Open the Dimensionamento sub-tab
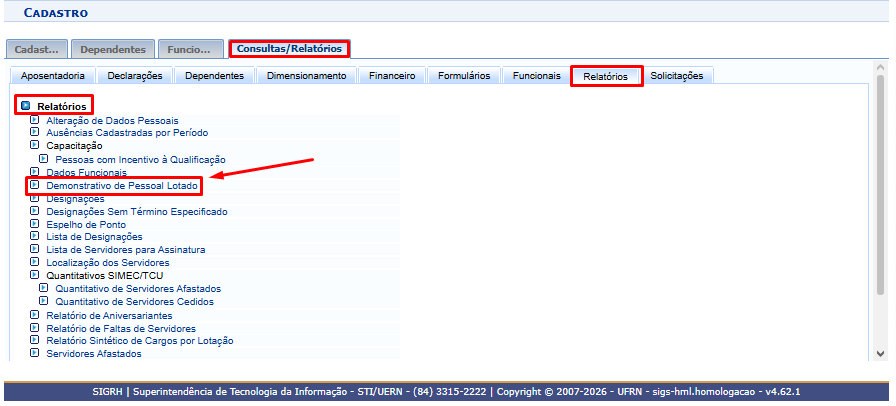This screenshot has width=896, height=406. click(306, 75)
